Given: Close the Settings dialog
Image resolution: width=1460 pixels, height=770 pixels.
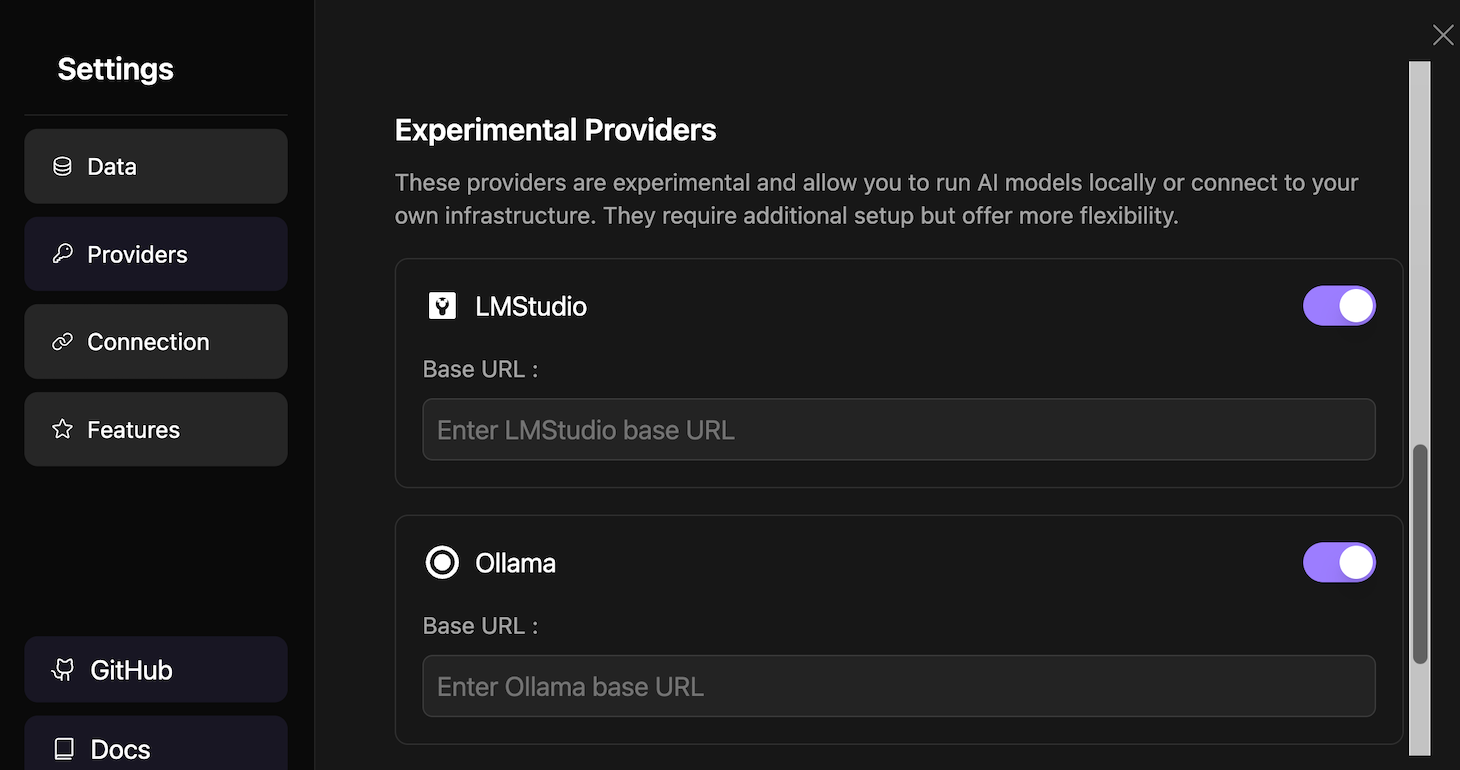Looking at the screenshot, I should 1442,35.
